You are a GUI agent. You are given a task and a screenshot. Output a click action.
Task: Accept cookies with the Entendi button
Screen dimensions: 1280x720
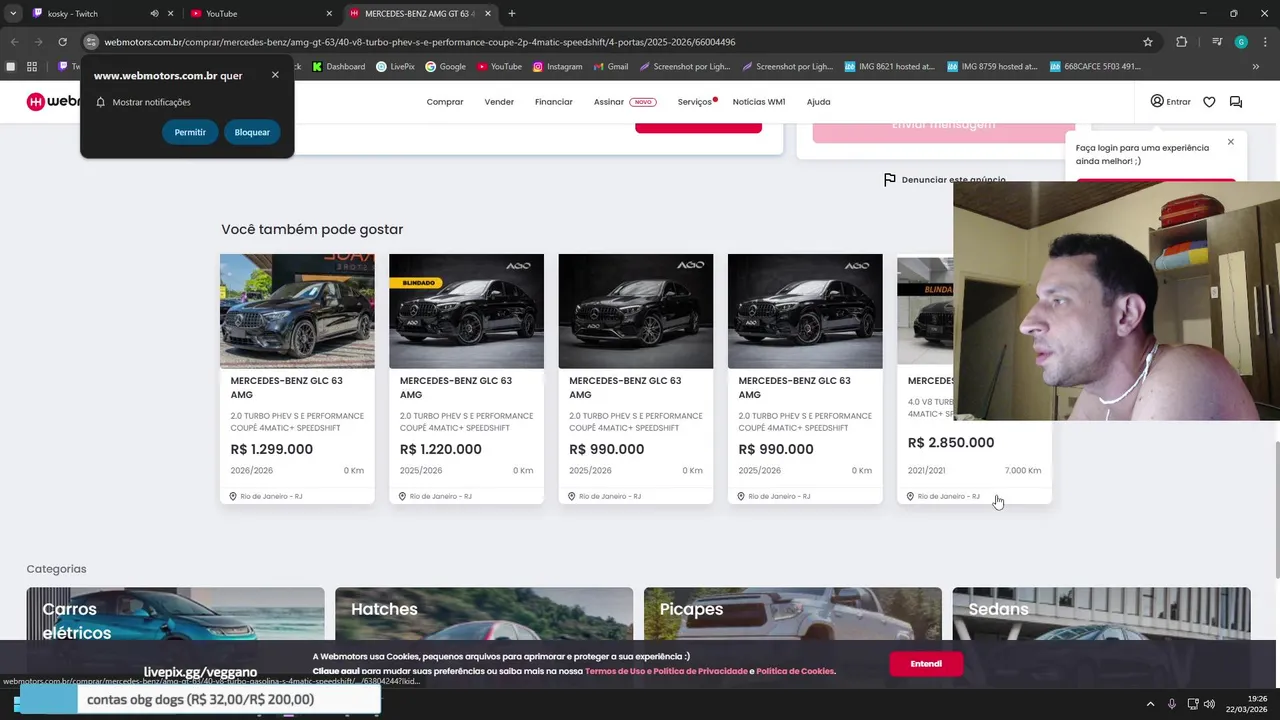(x=926, y=664)
